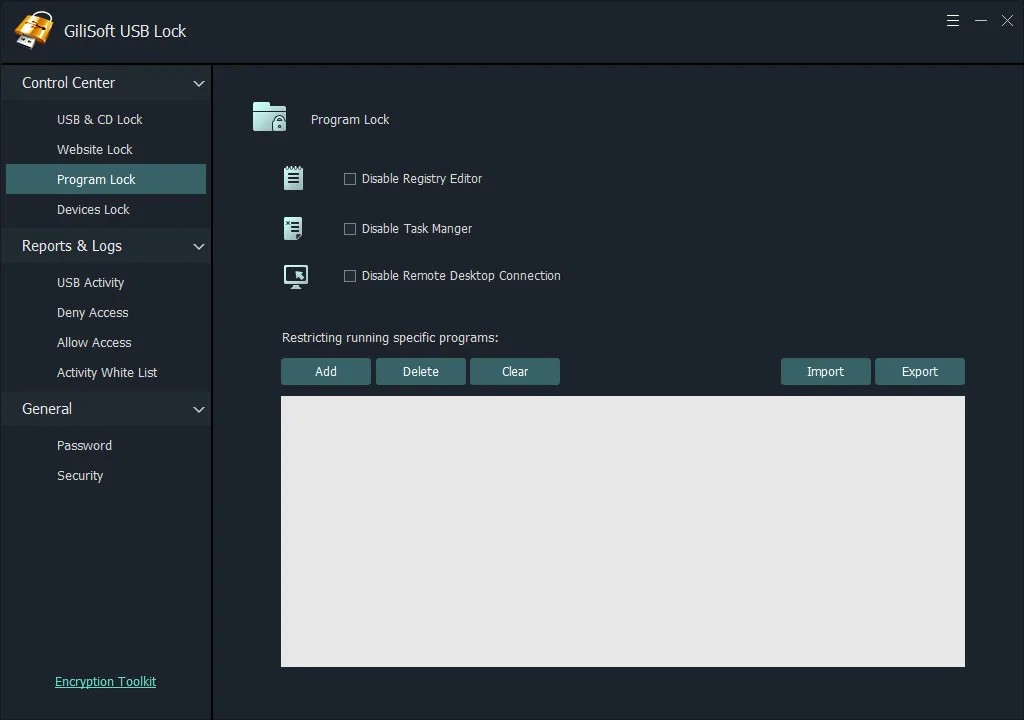Screen dimensions: 1024x720
Task: Click the Registry Editor notepad icon
Action: [x=293, y=178]
